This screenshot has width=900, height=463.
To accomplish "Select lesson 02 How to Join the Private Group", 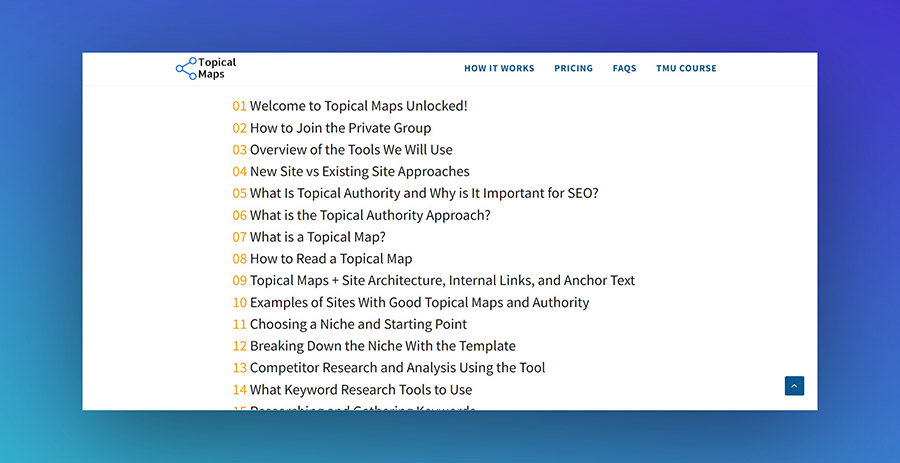I will pyautogui.click(x=332, y=128).
